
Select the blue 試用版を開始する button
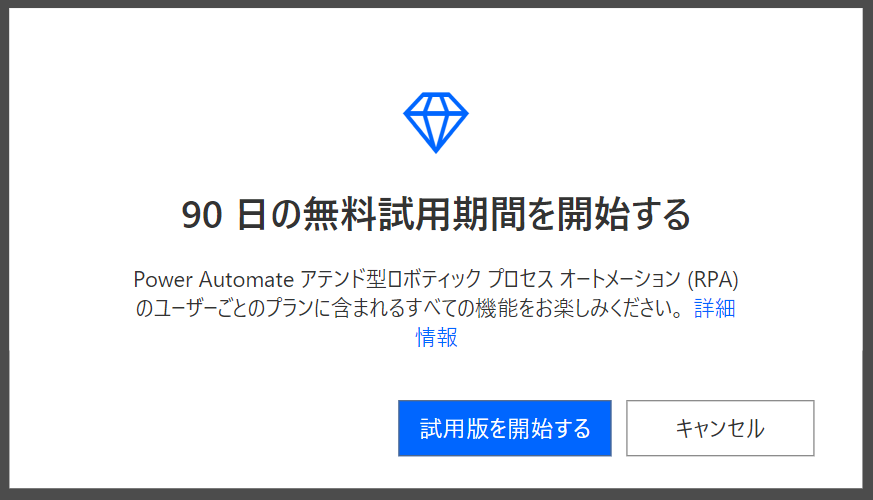pyautogui.click(x=504, y=428)
